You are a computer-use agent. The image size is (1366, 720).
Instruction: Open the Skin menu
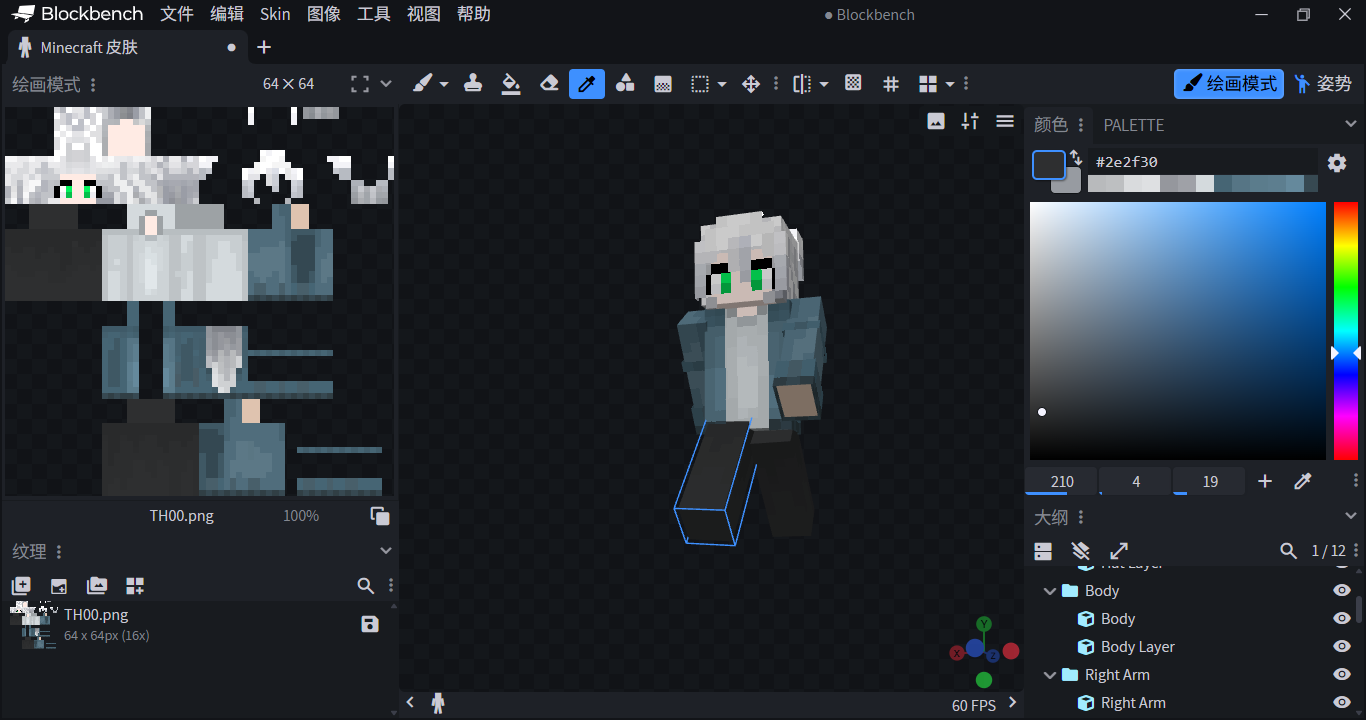275,14
